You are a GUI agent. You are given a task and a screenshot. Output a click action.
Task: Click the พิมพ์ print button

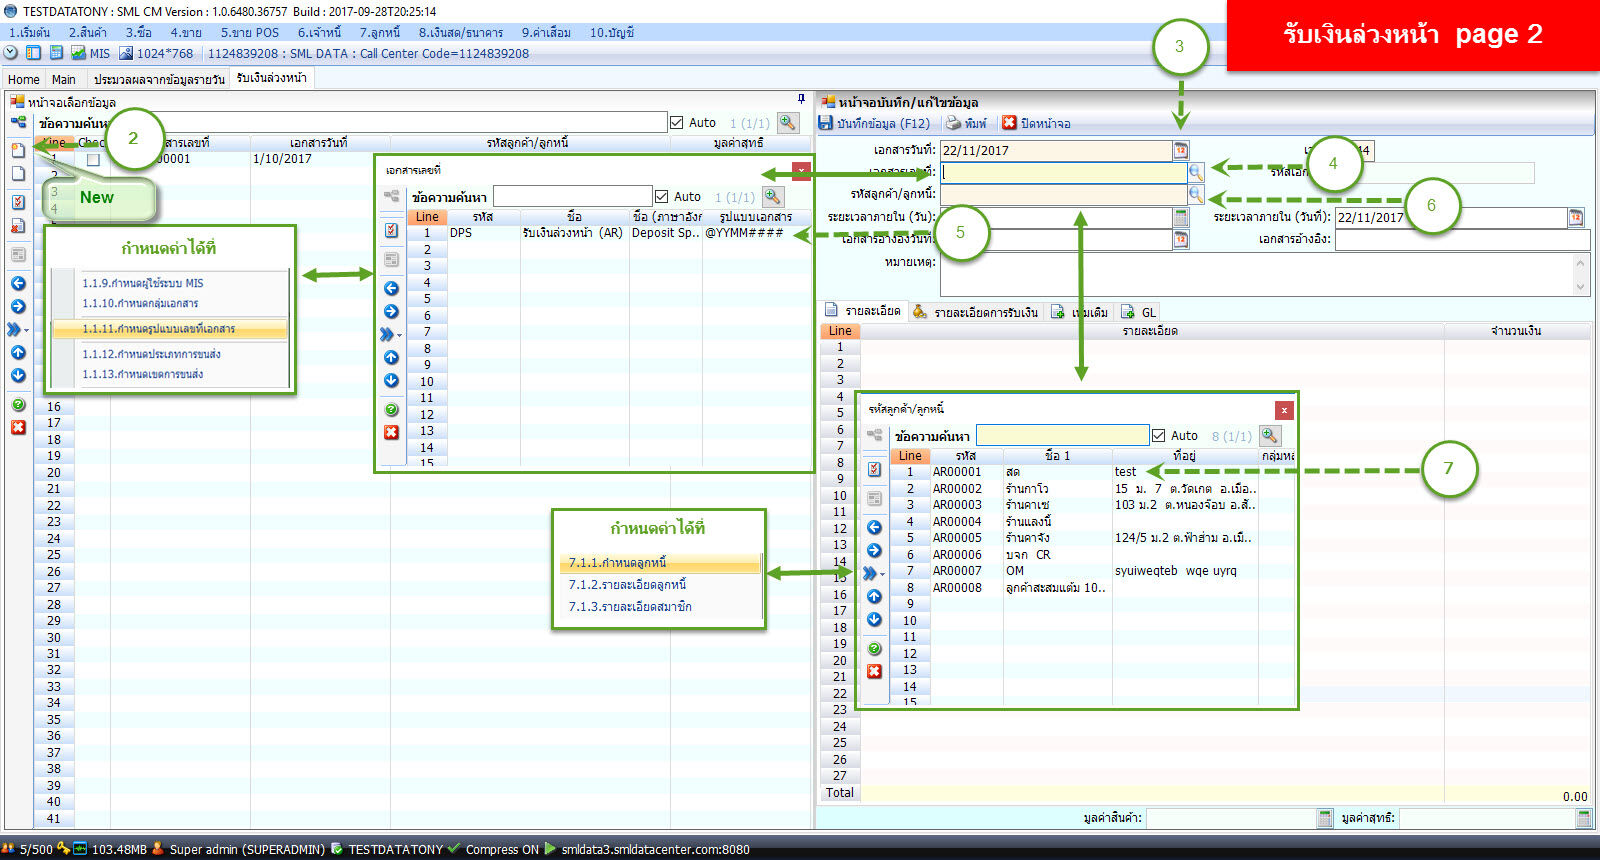point(967,123)
